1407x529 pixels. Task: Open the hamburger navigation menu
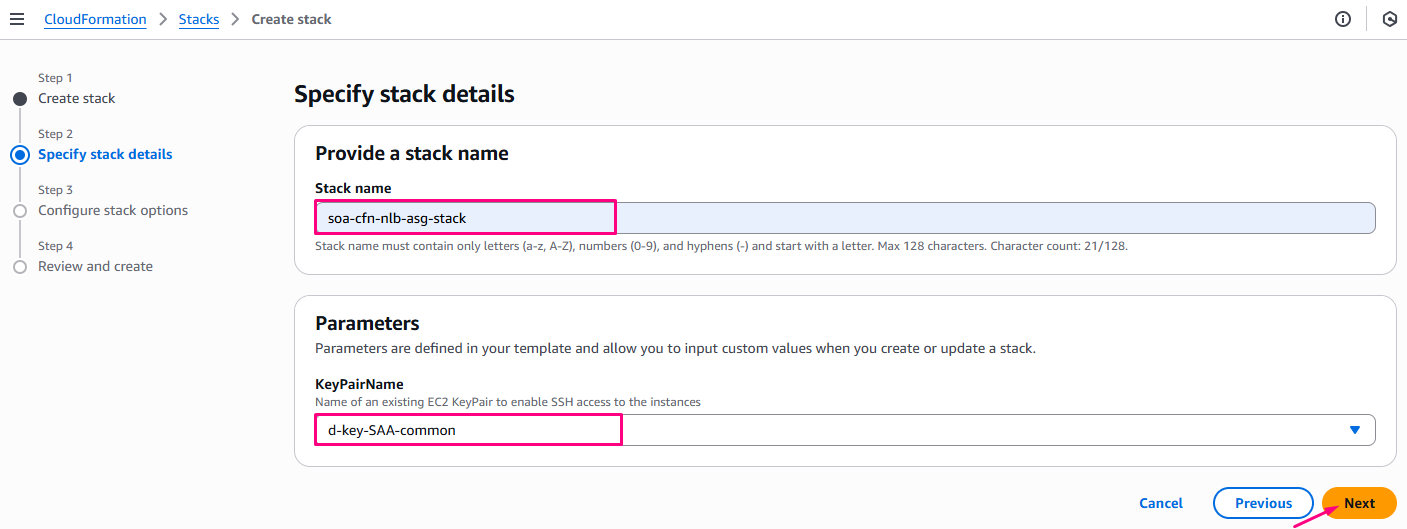click(17, 19)
